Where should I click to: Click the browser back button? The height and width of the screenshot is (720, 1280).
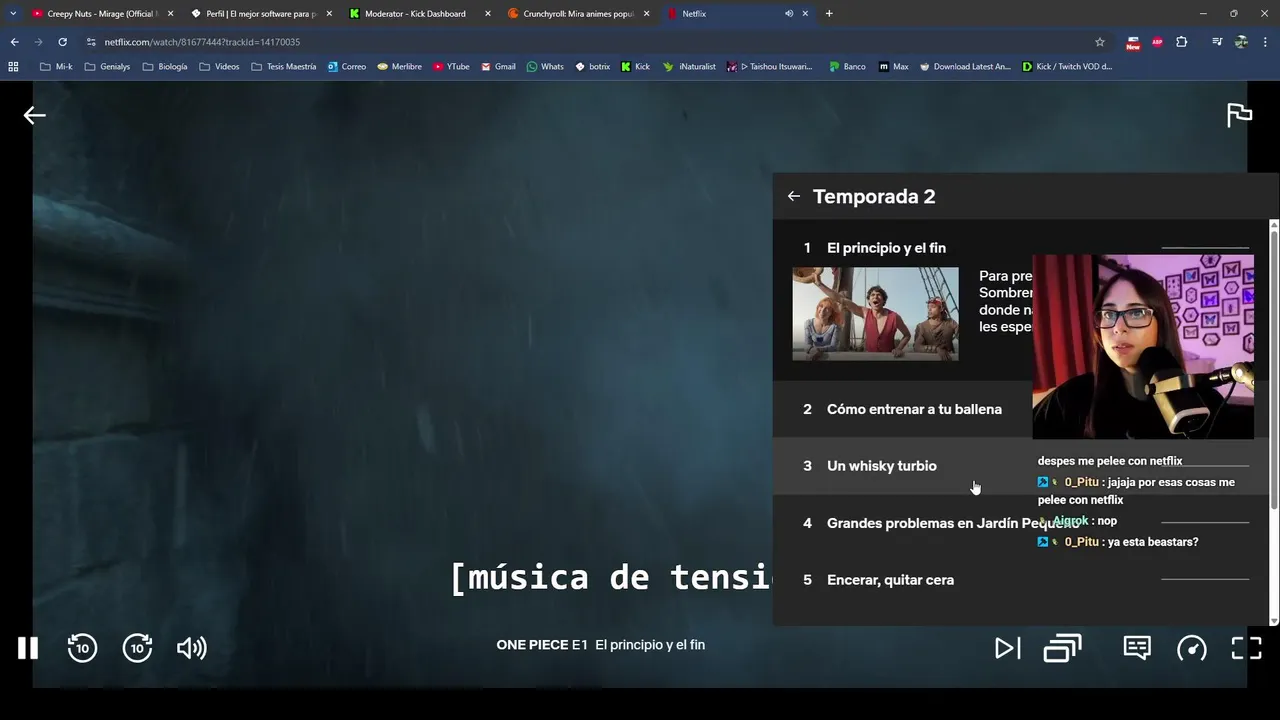14,42
